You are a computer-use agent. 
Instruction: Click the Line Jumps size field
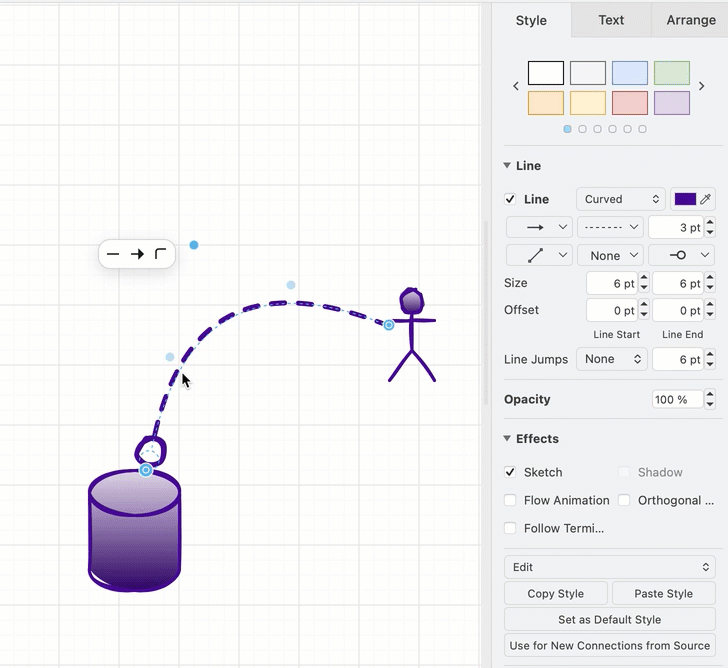[x=678, y=359]
